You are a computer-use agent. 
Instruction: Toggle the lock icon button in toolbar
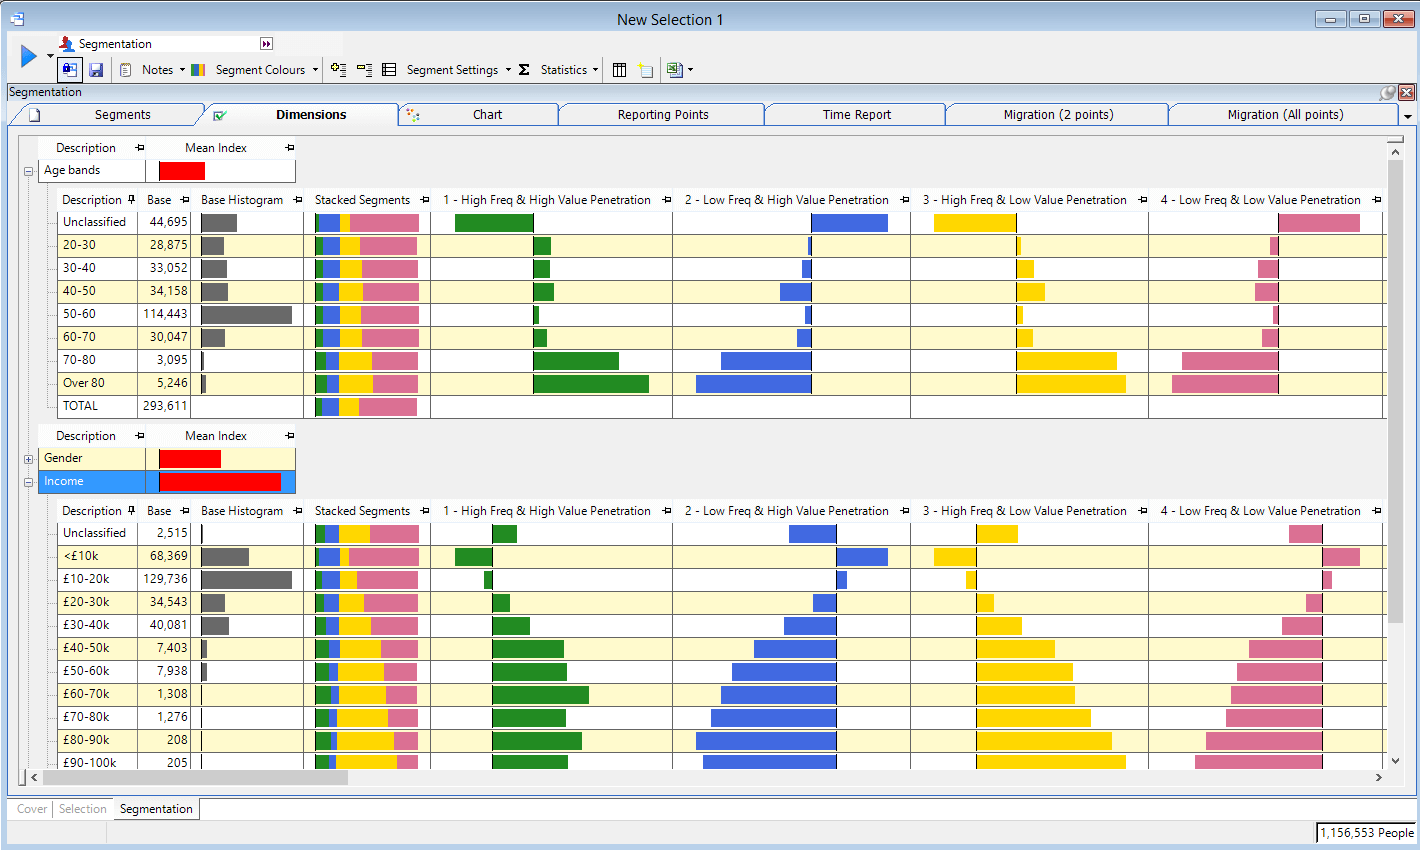pos(69,70)
